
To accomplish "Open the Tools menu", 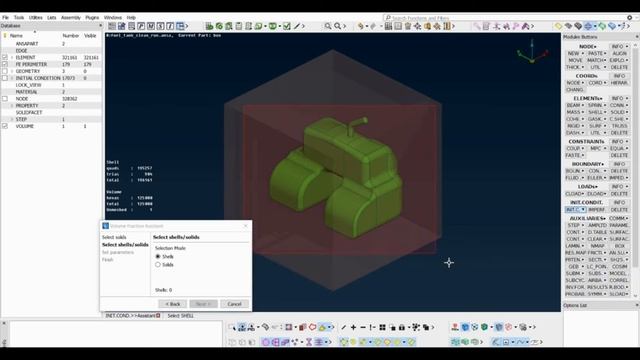I will [x=19, y=18].
